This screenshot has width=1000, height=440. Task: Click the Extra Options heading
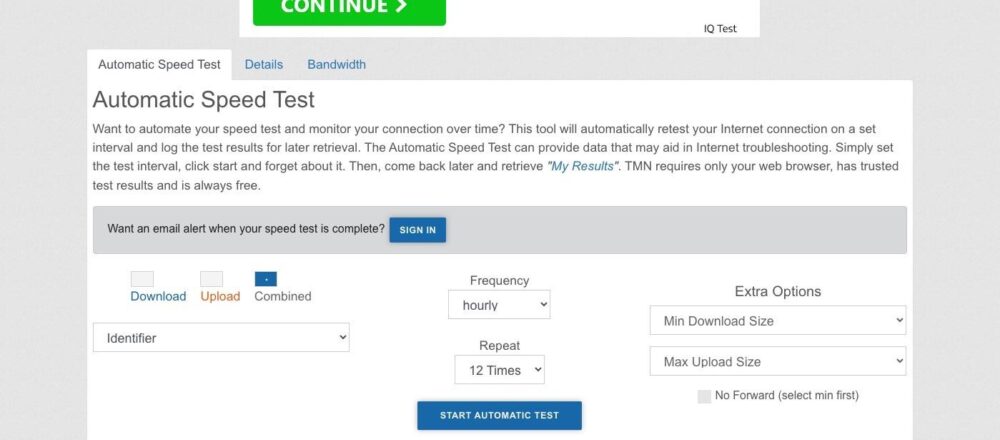(x=777, y=292)
